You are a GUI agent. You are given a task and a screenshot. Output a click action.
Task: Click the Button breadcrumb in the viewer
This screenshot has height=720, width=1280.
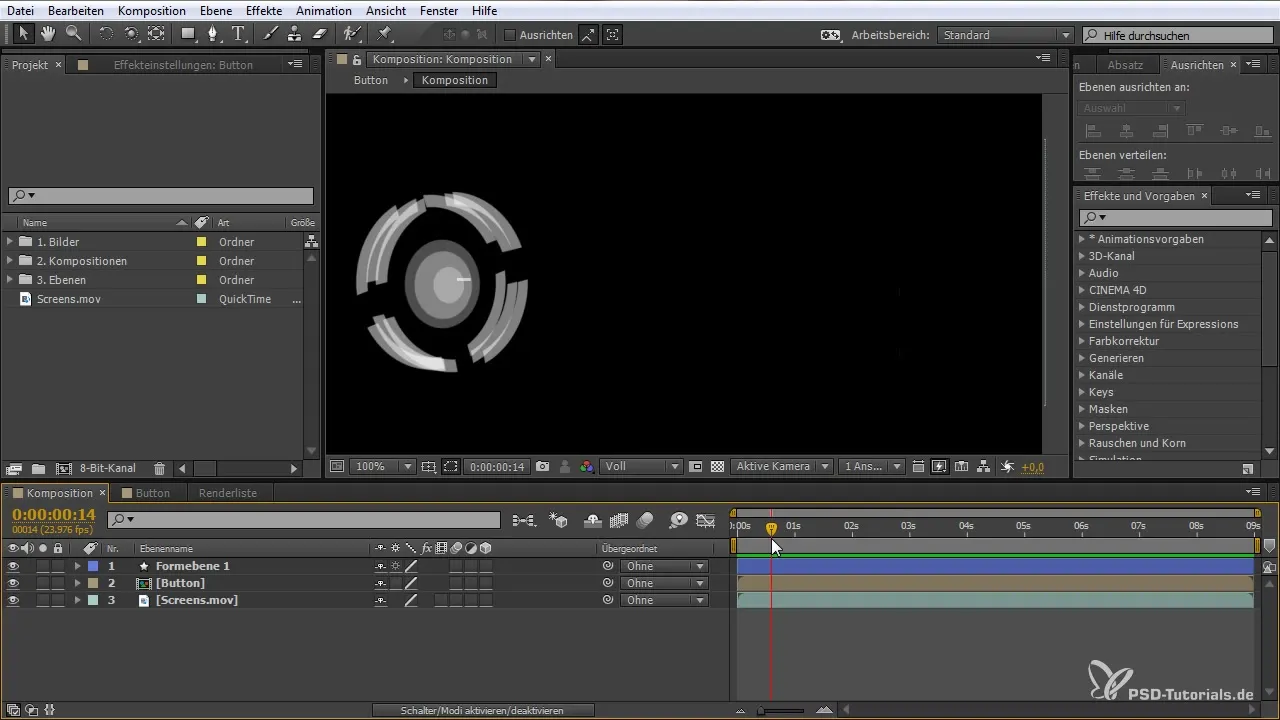[x=371, y=80]
